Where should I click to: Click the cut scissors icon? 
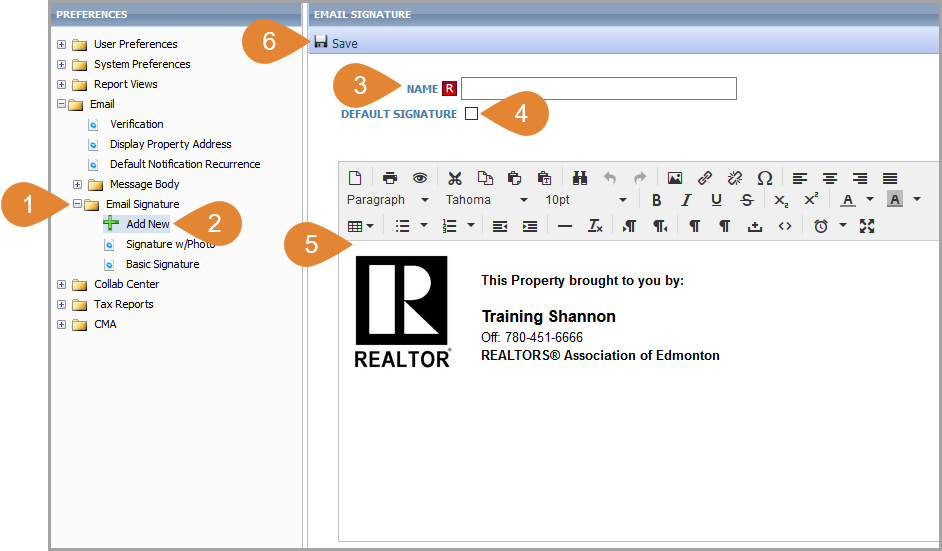coord(455,178)
